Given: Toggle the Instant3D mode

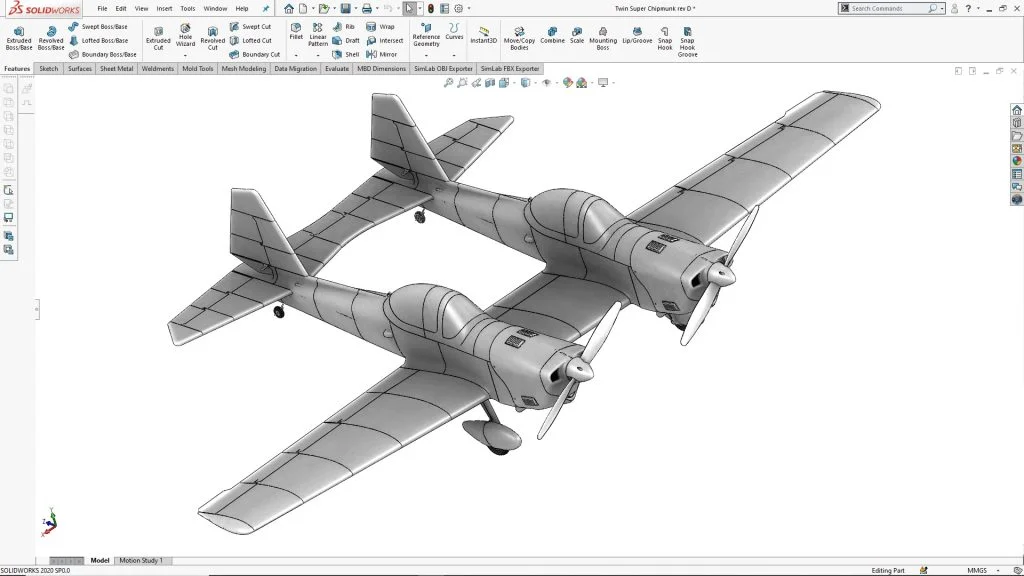Looking at the screenshot, I should (484, 35).
